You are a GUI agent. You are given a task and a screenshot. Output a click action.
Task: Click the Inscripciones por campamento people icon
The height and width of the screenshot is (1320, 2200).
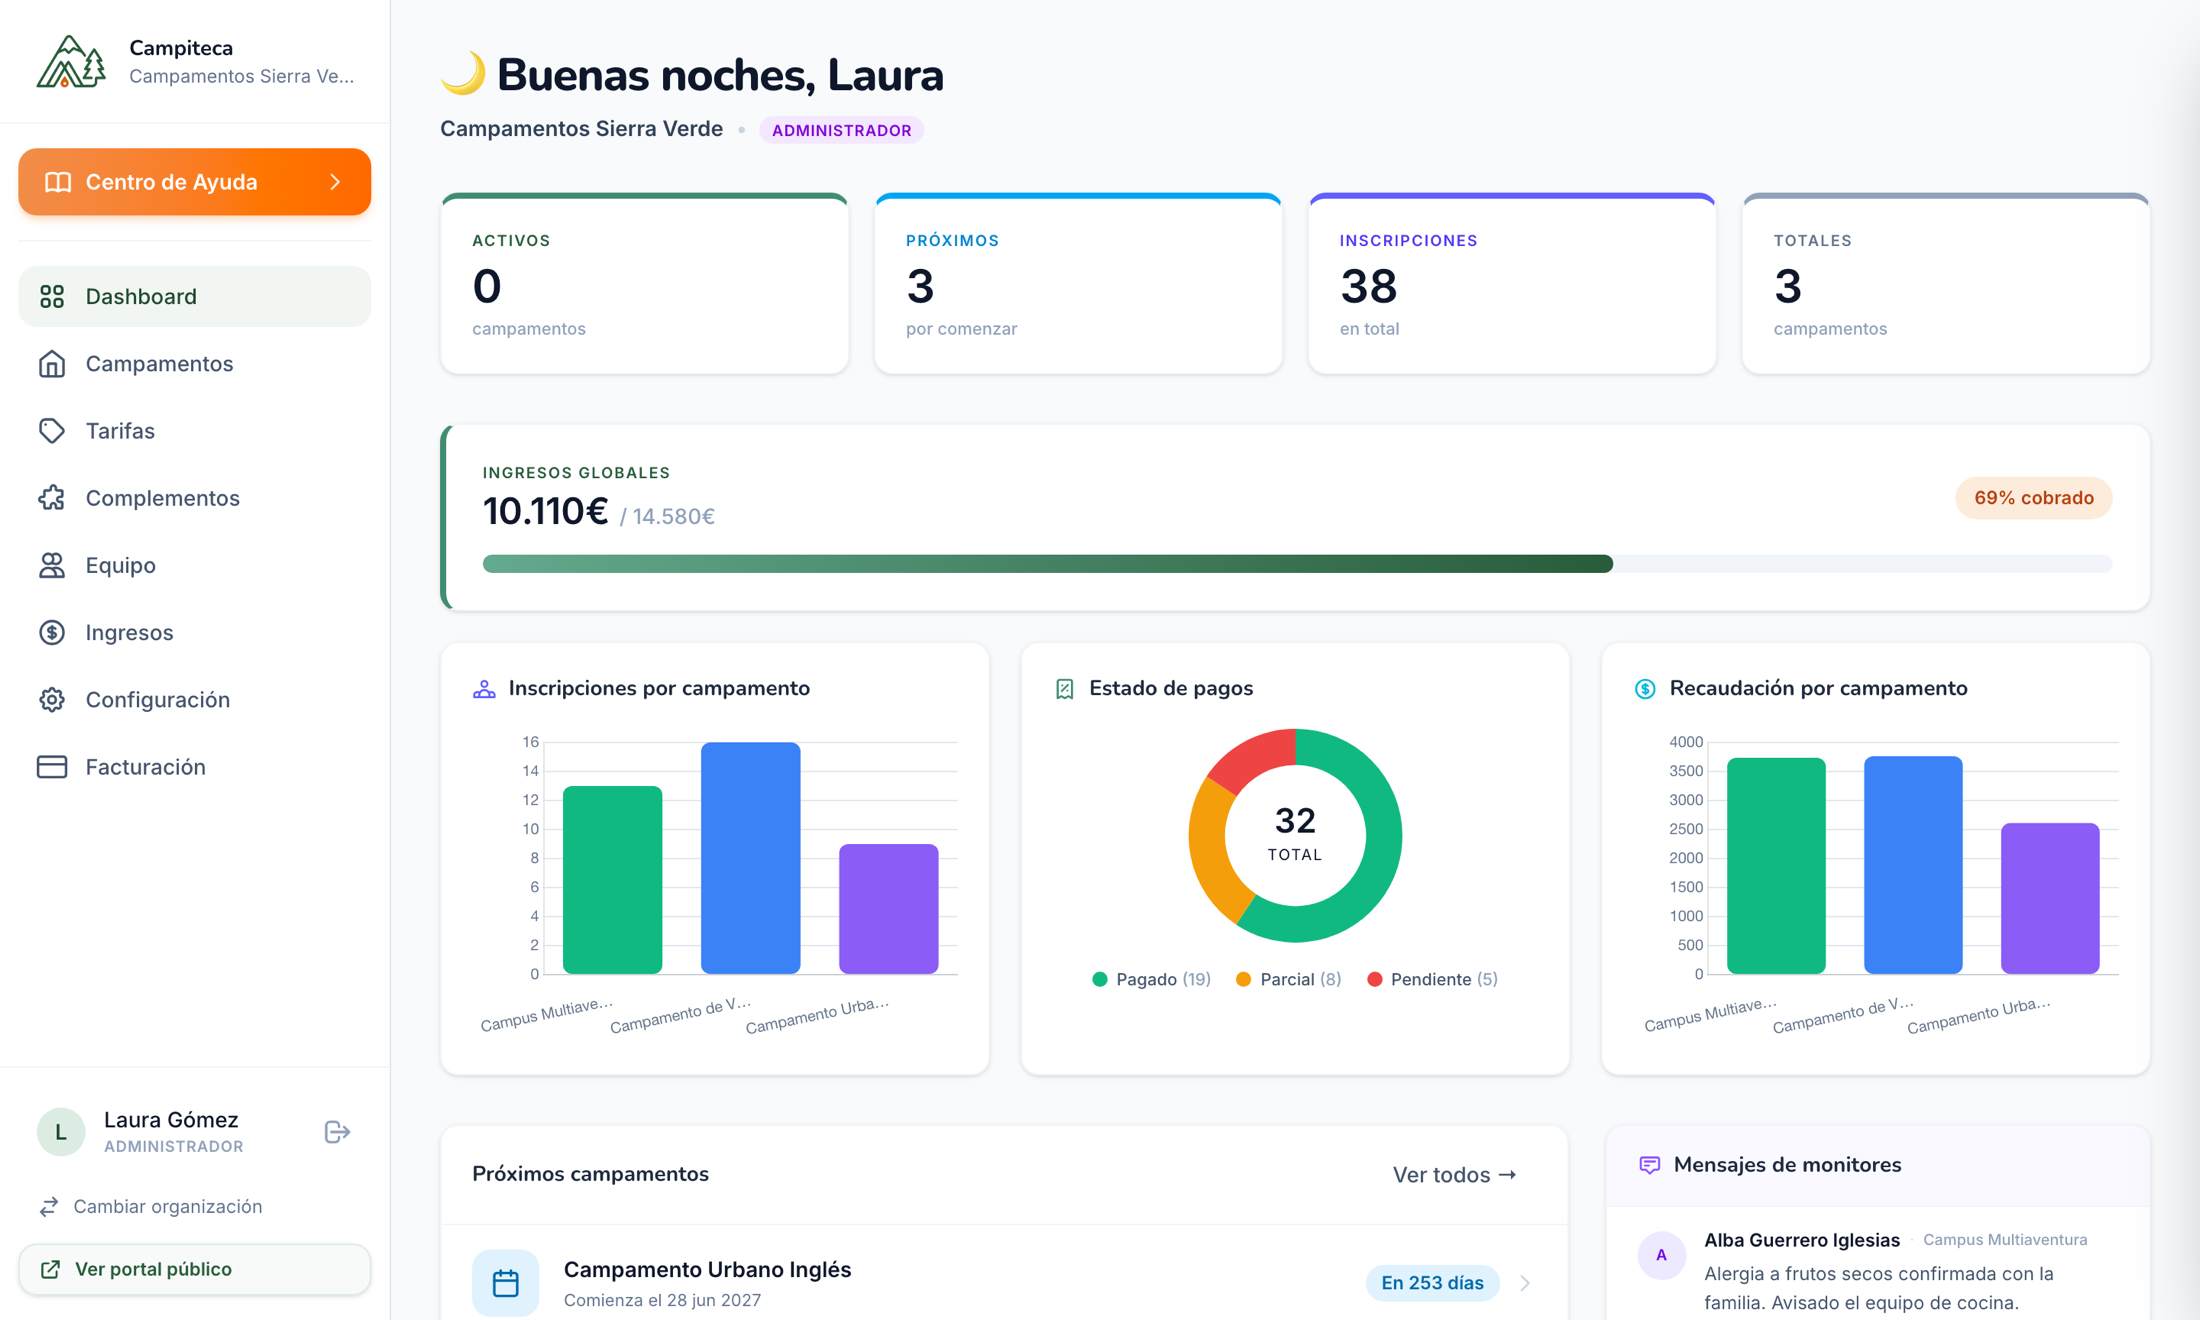[x=484, y=689]
